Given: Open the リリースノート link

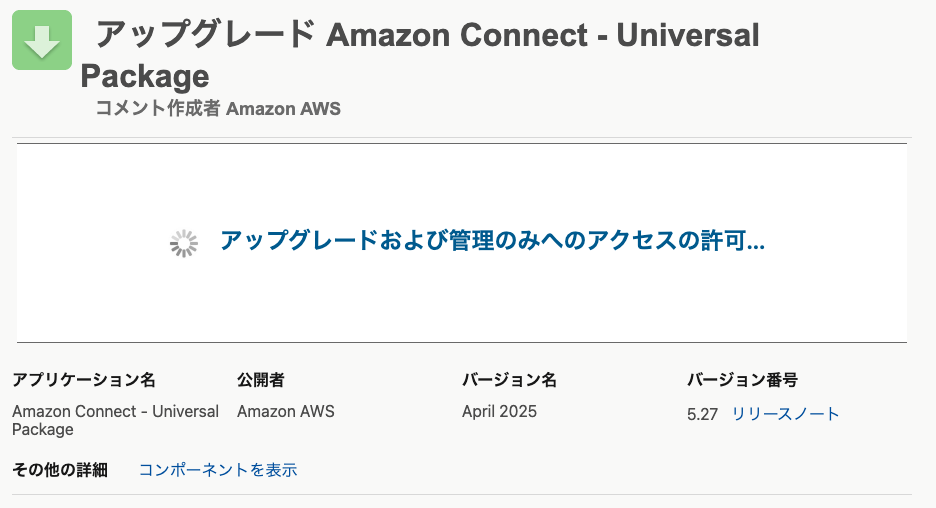Looking at the screenshot, I should pyautogui.click(x=785, y=414).
